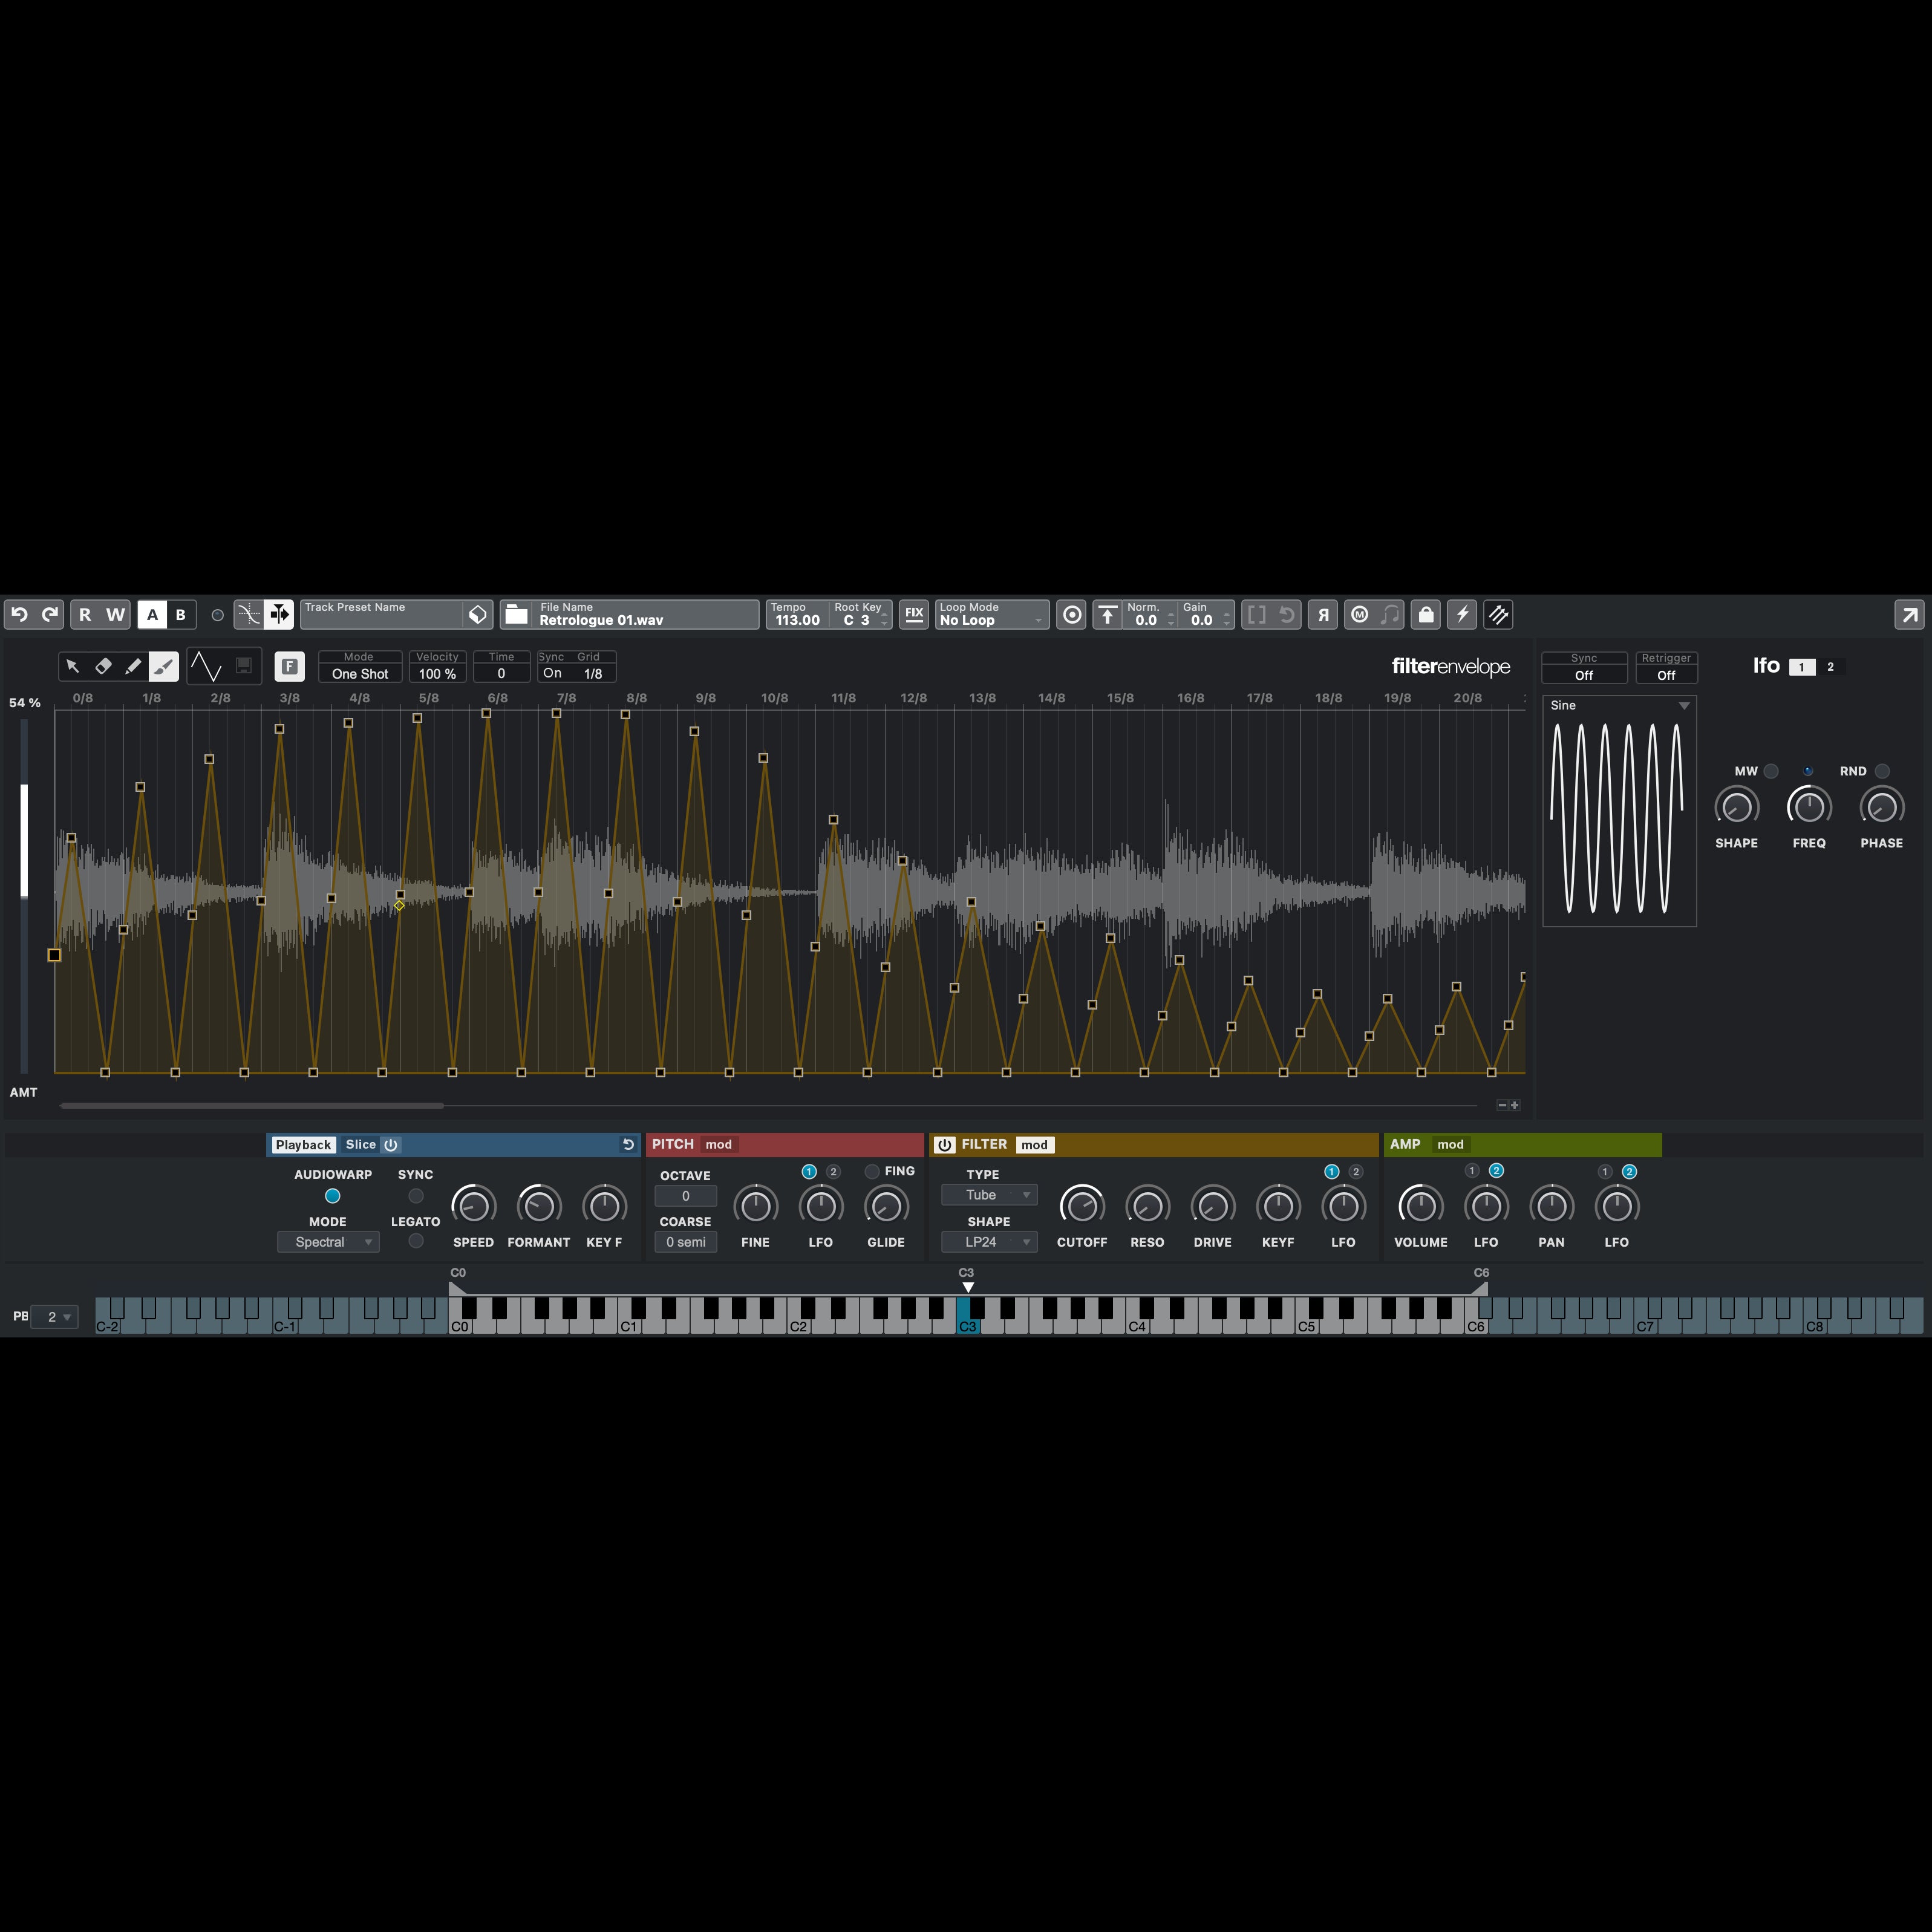This screenshot has height=1932, width=1932.
Task: Open the AudioWarp Mode Spectral dropdown
Action: (x=328, y=1242)
